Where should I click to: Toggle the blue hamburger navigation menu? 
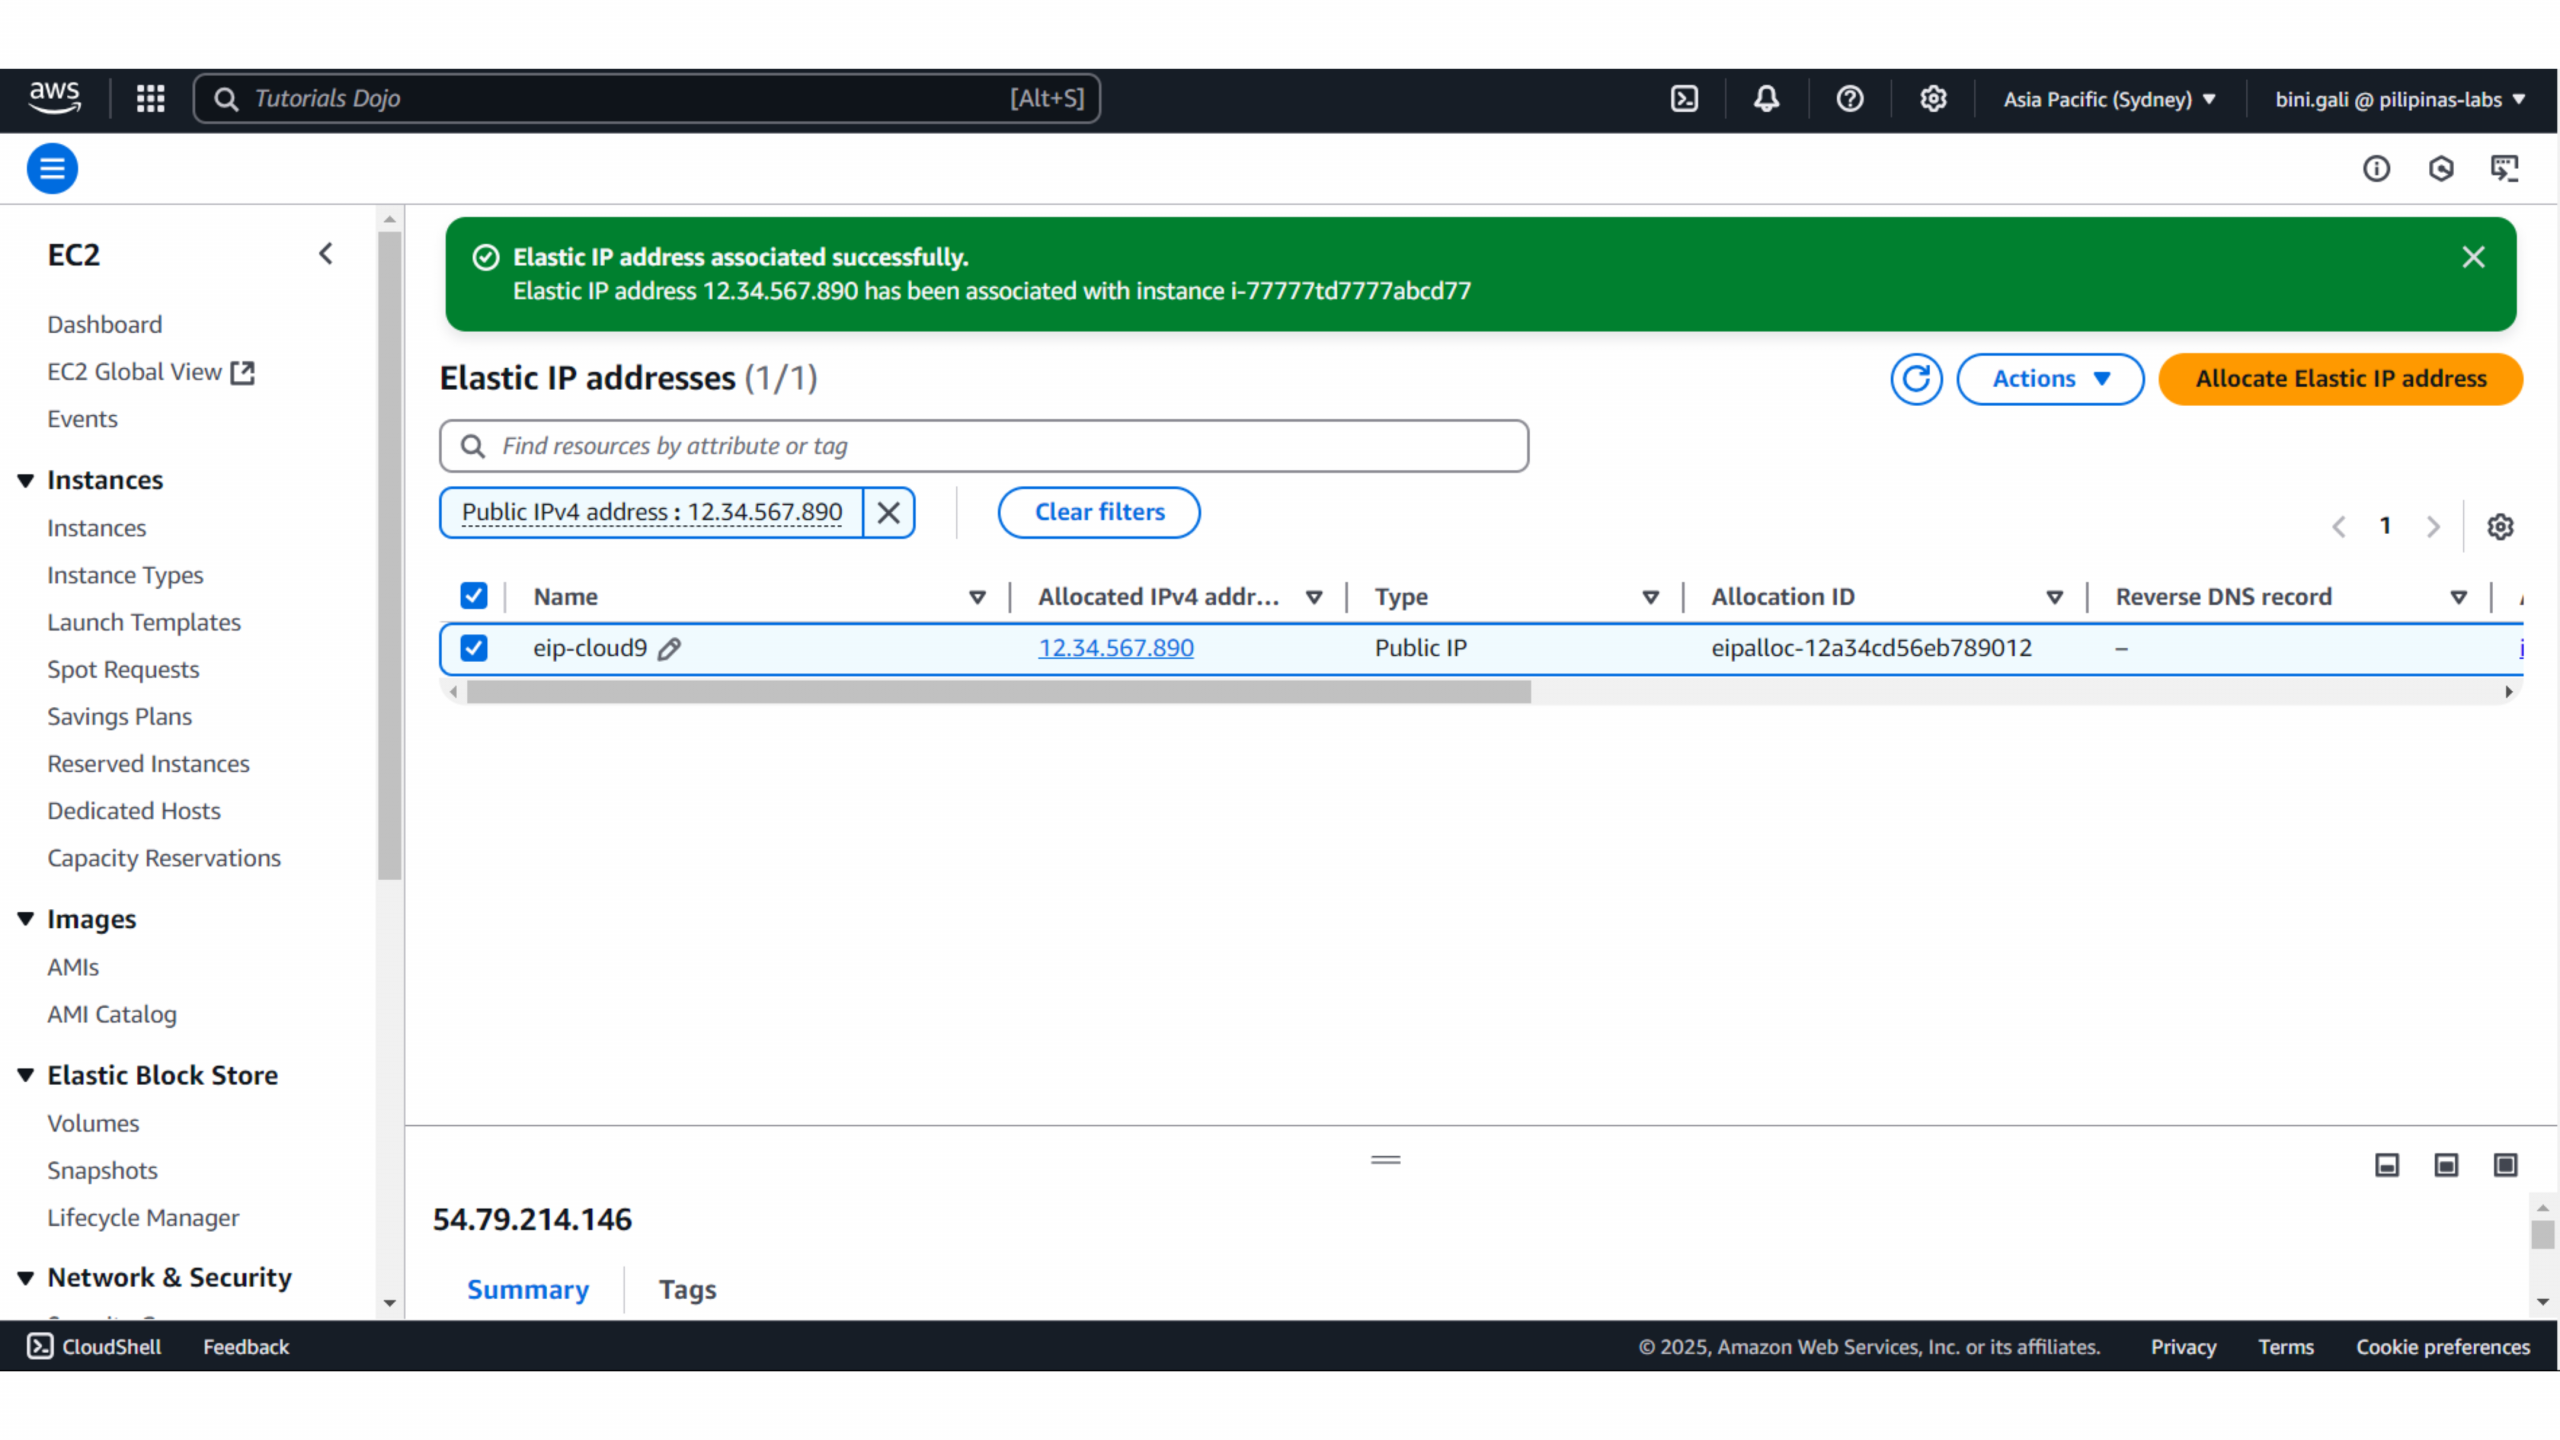52,168
